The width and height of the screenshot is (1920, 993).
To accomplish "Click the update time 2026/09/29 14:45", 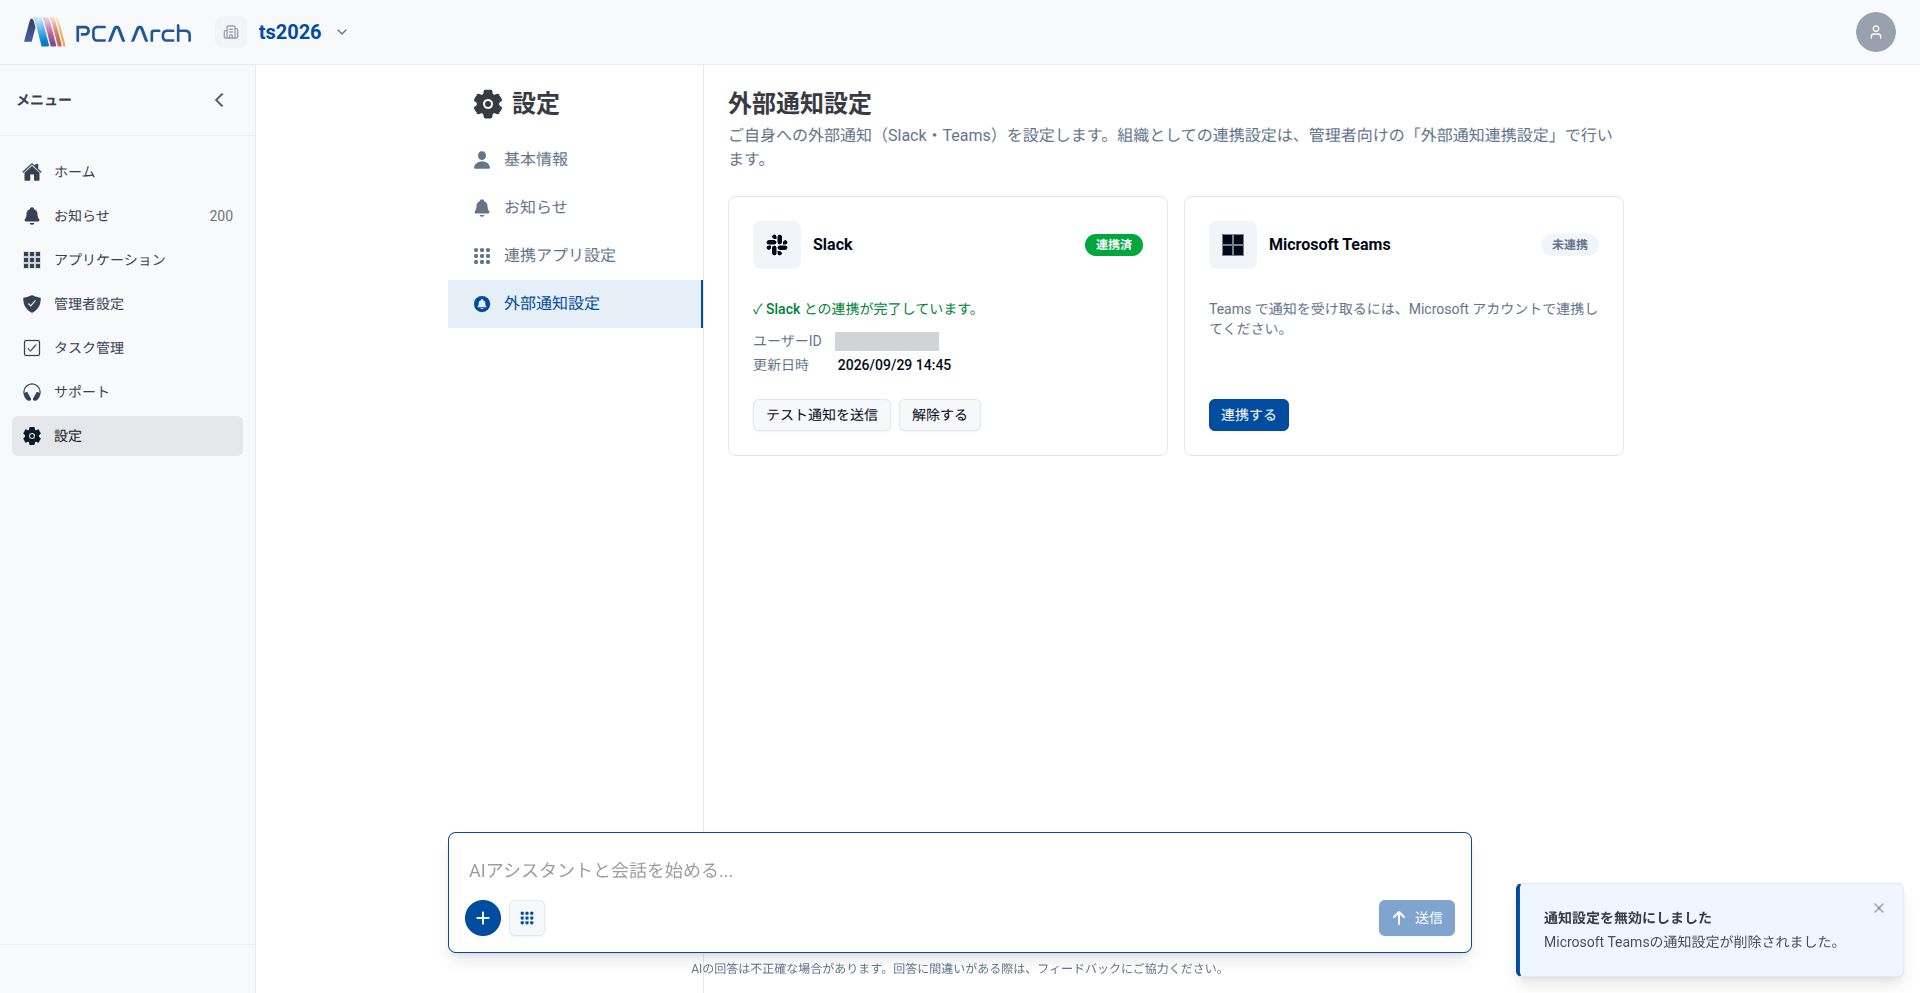I will pos(894,365).
